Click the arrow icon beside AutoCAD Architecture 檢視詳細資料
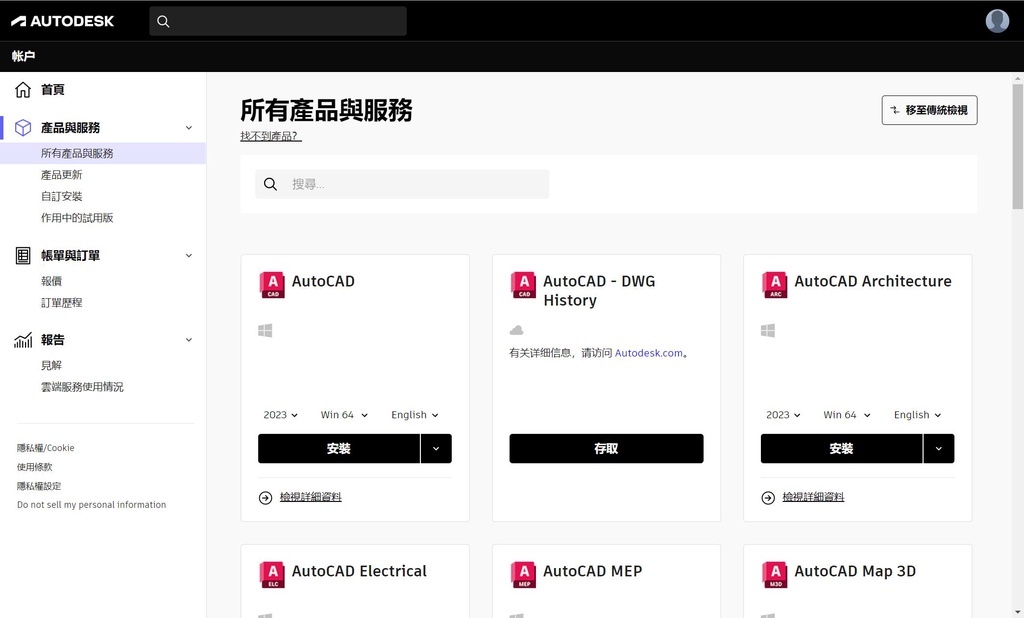 (768, 498)
